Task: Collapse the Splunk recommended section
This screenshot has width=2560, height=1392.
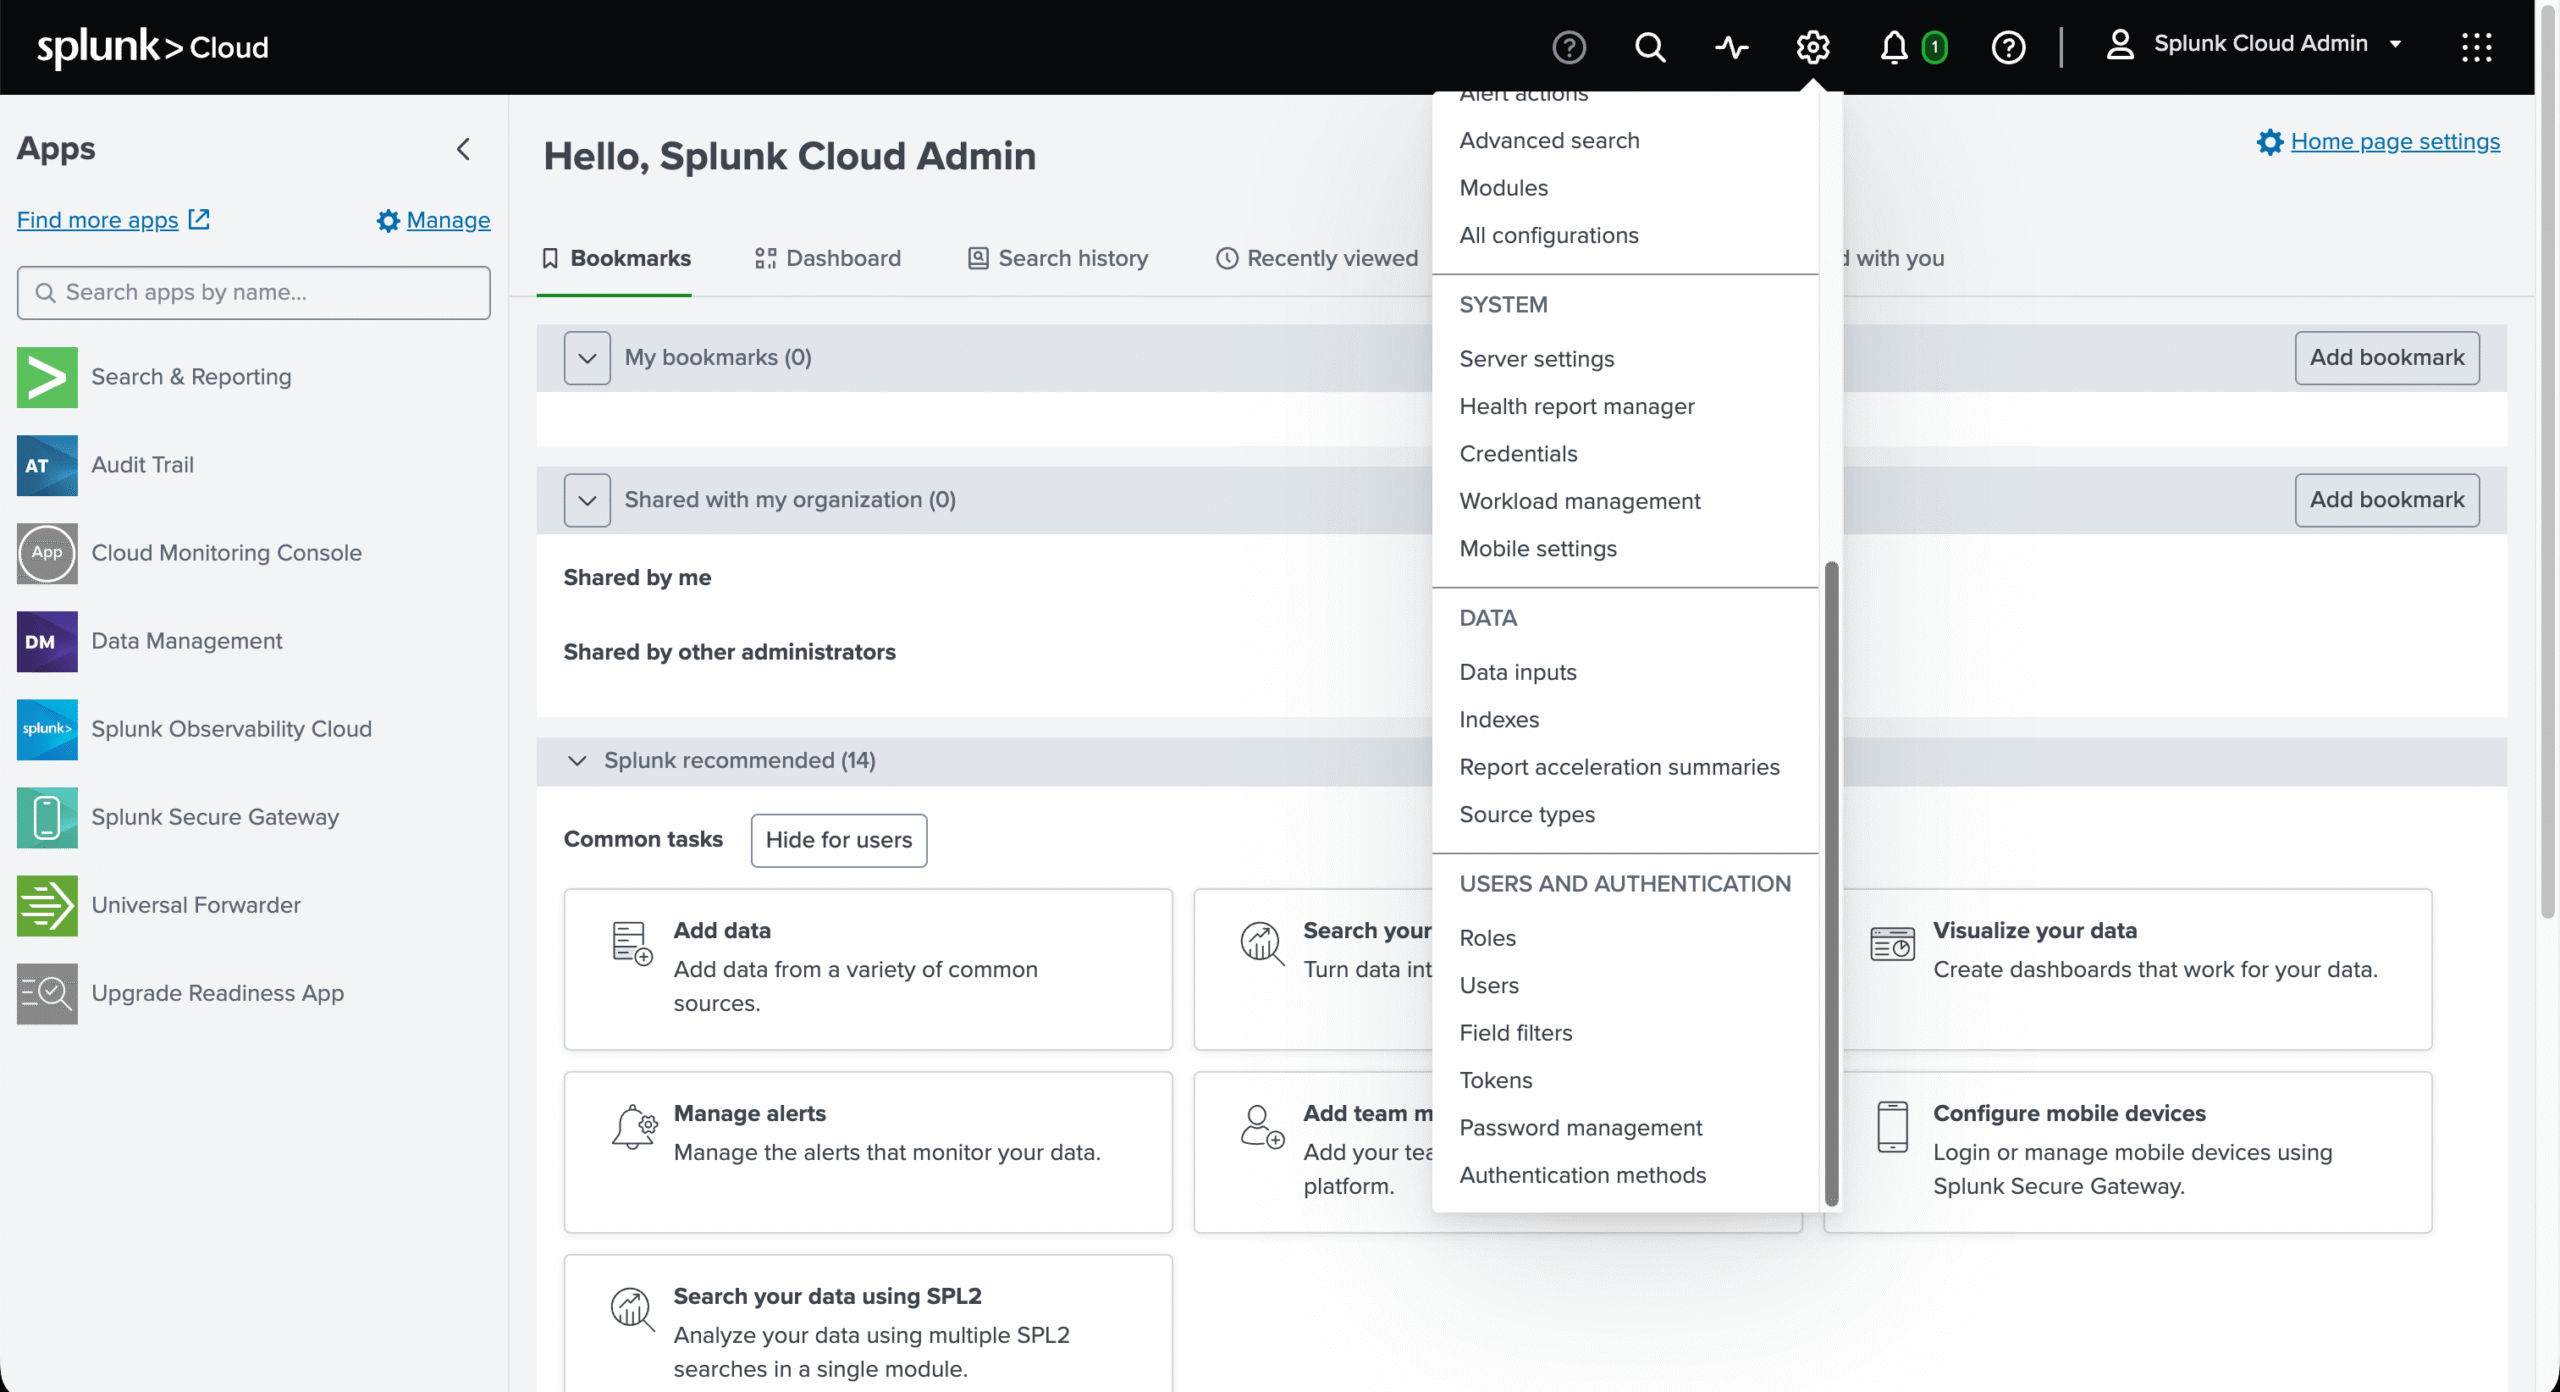Action: point(577,761)
